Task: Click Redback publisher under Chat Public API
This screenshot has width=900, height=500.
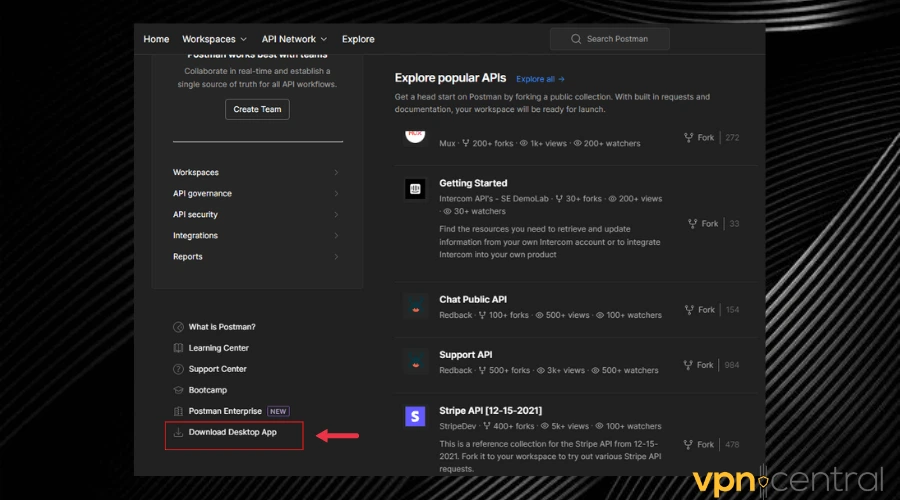Action: tap(456, 315)
